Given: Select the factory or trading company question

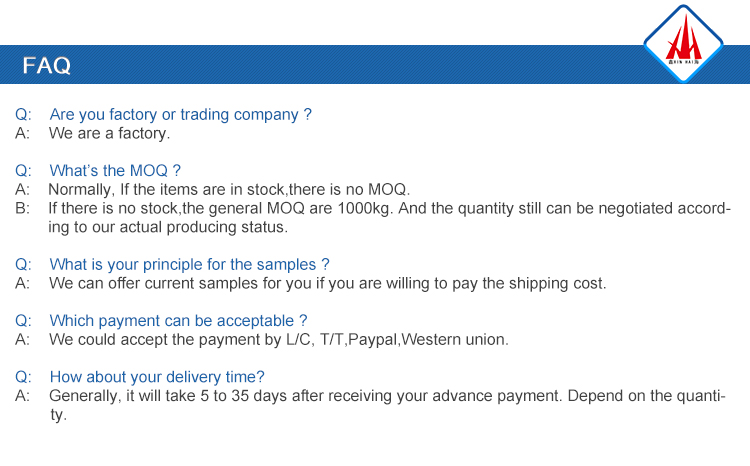Looking at the screenshot, I should pyautogui.click(x=180, y=115).
